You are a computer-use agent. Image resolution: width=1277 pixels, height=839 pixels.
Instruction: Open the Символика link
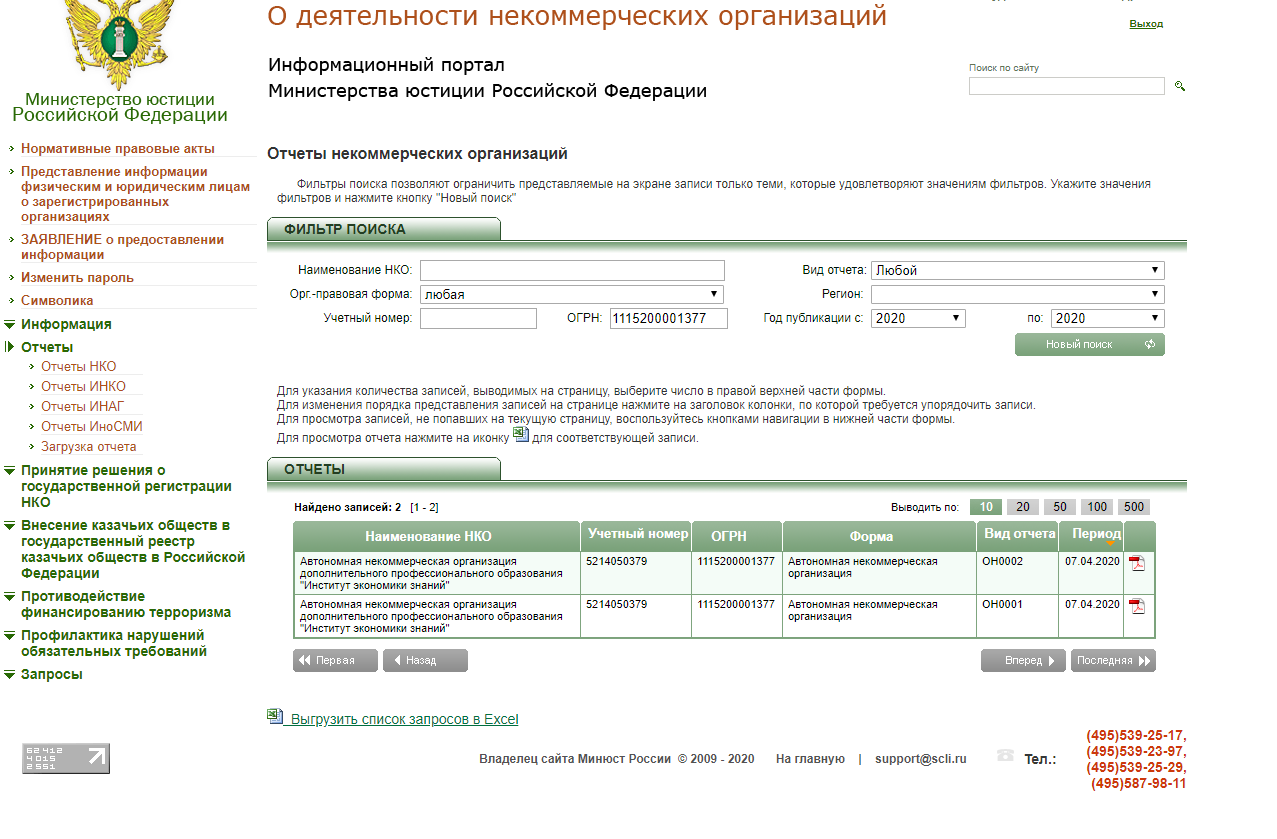point(57,300)
